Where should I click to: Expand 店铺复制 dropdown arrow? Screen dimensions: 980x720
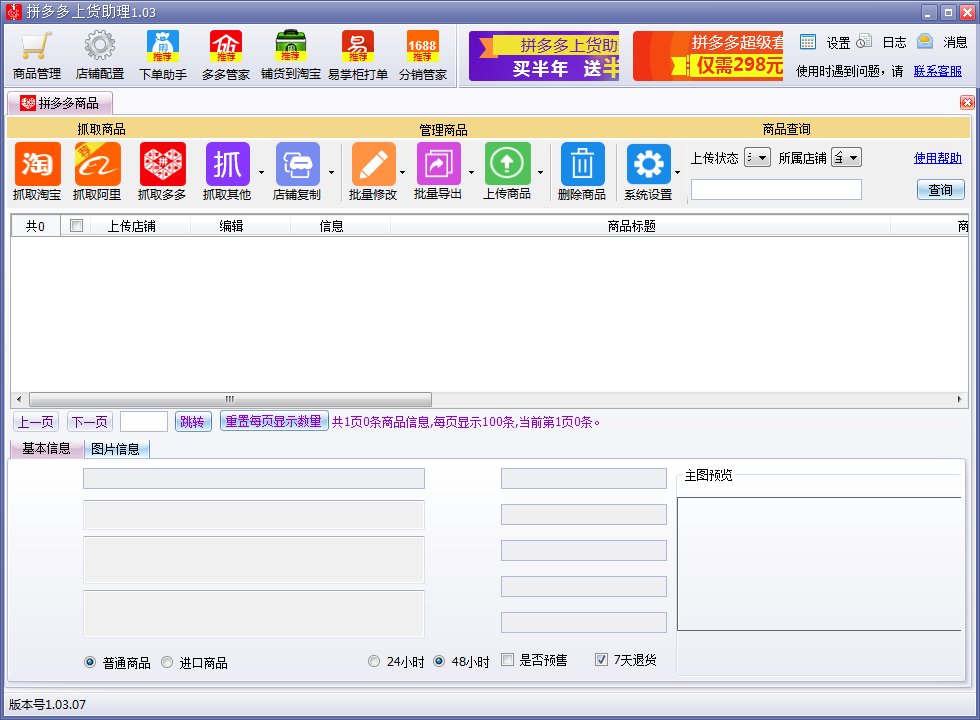tap(331, 172)
